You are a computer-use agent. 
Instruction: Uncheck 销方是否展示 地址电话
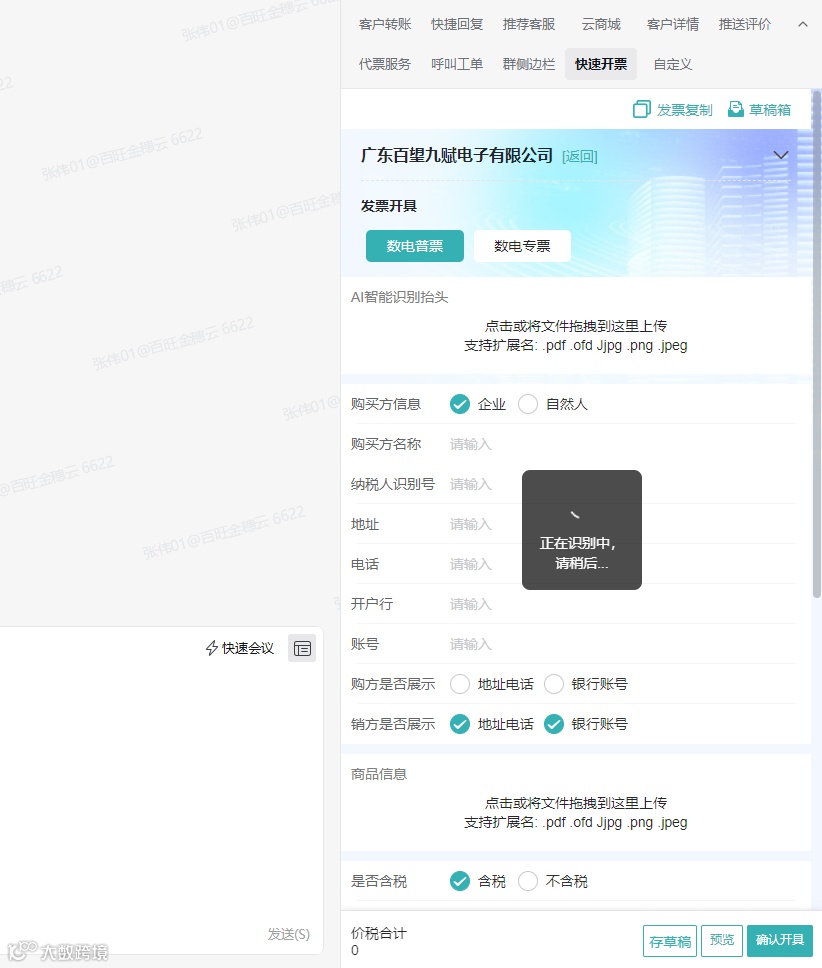click(460, 724)
